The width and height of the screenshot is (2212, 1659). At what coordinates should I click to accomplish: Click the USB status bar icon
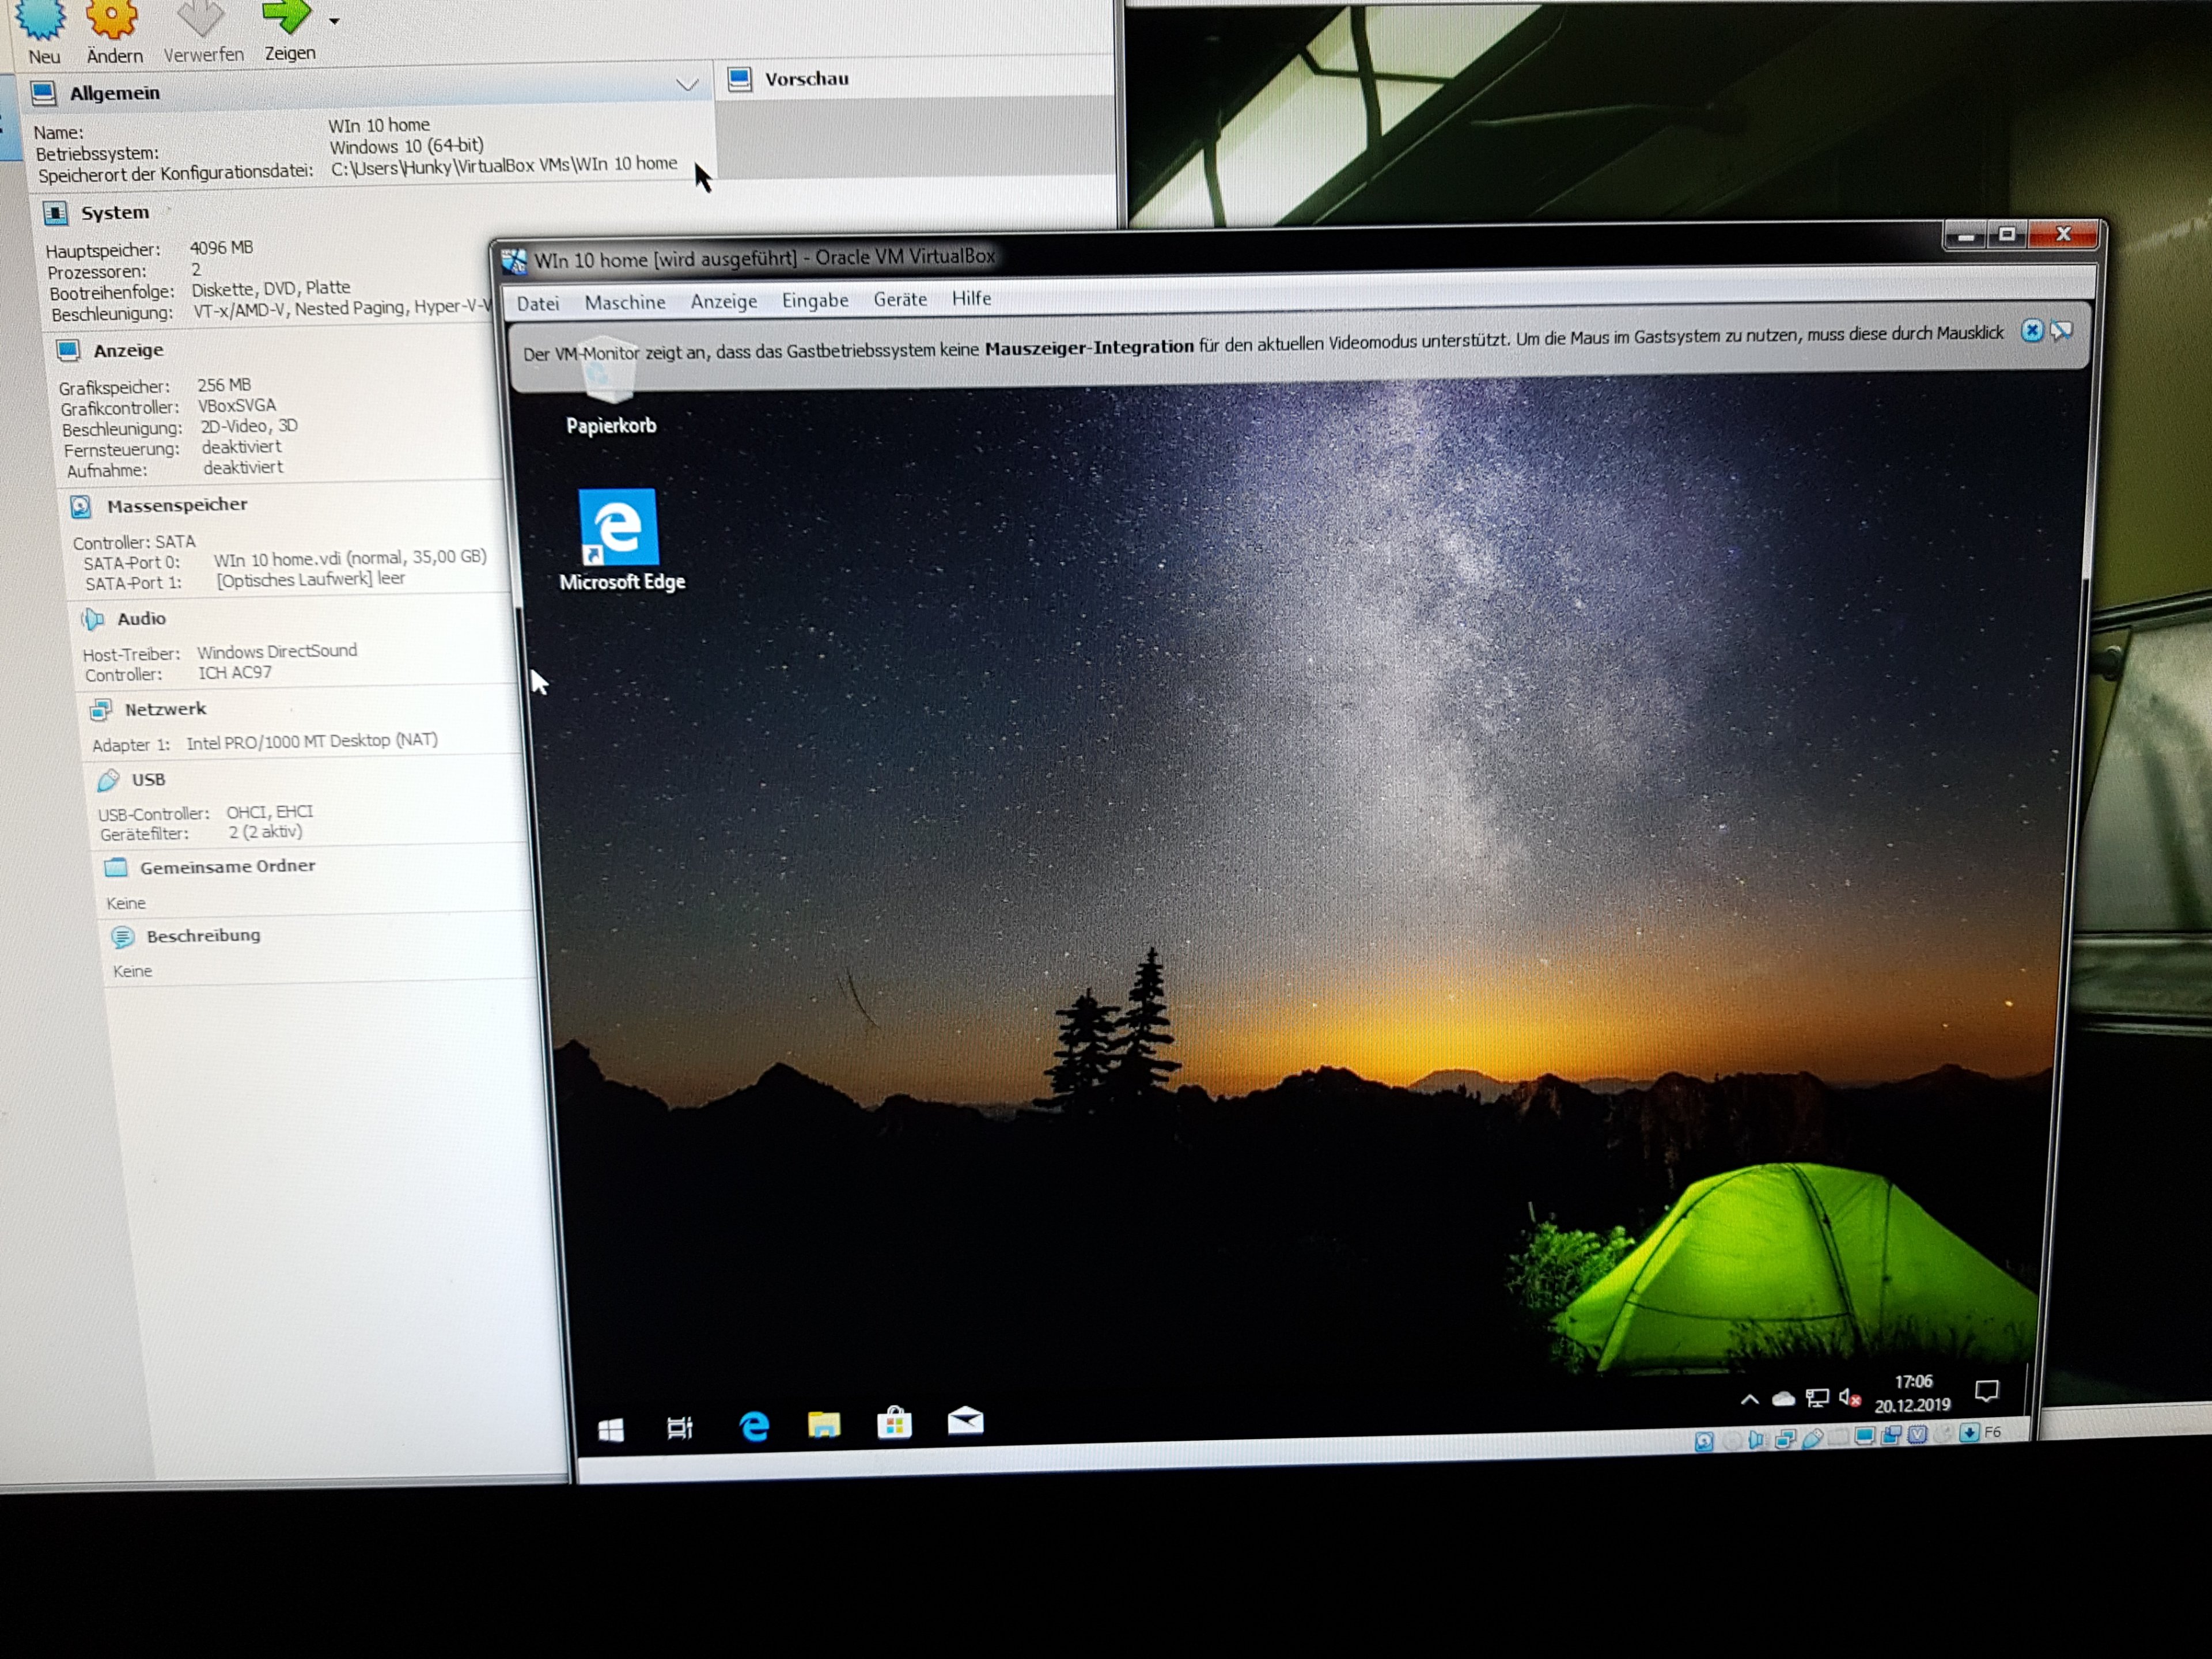[1812, 1438]
